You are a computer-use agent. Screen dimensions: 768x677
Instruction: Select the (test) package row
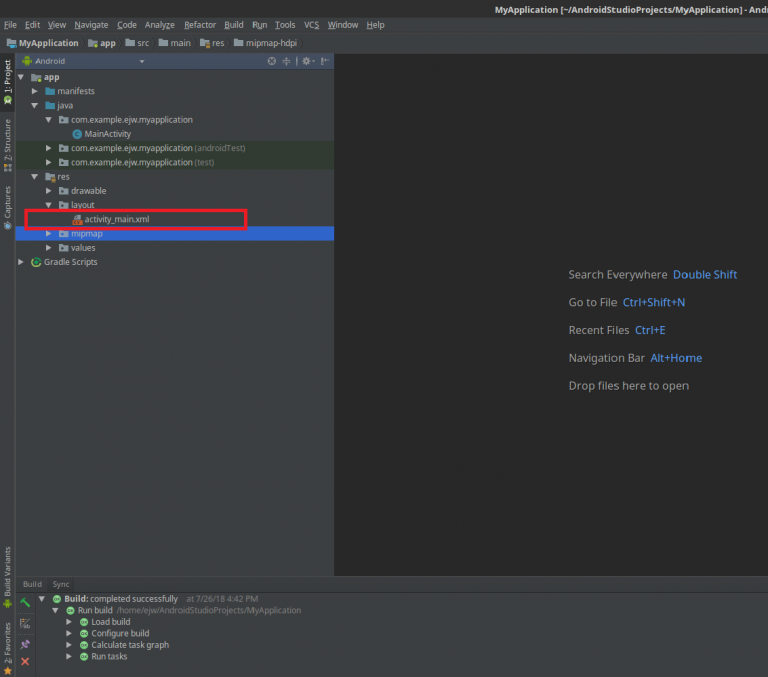(175, 162)
